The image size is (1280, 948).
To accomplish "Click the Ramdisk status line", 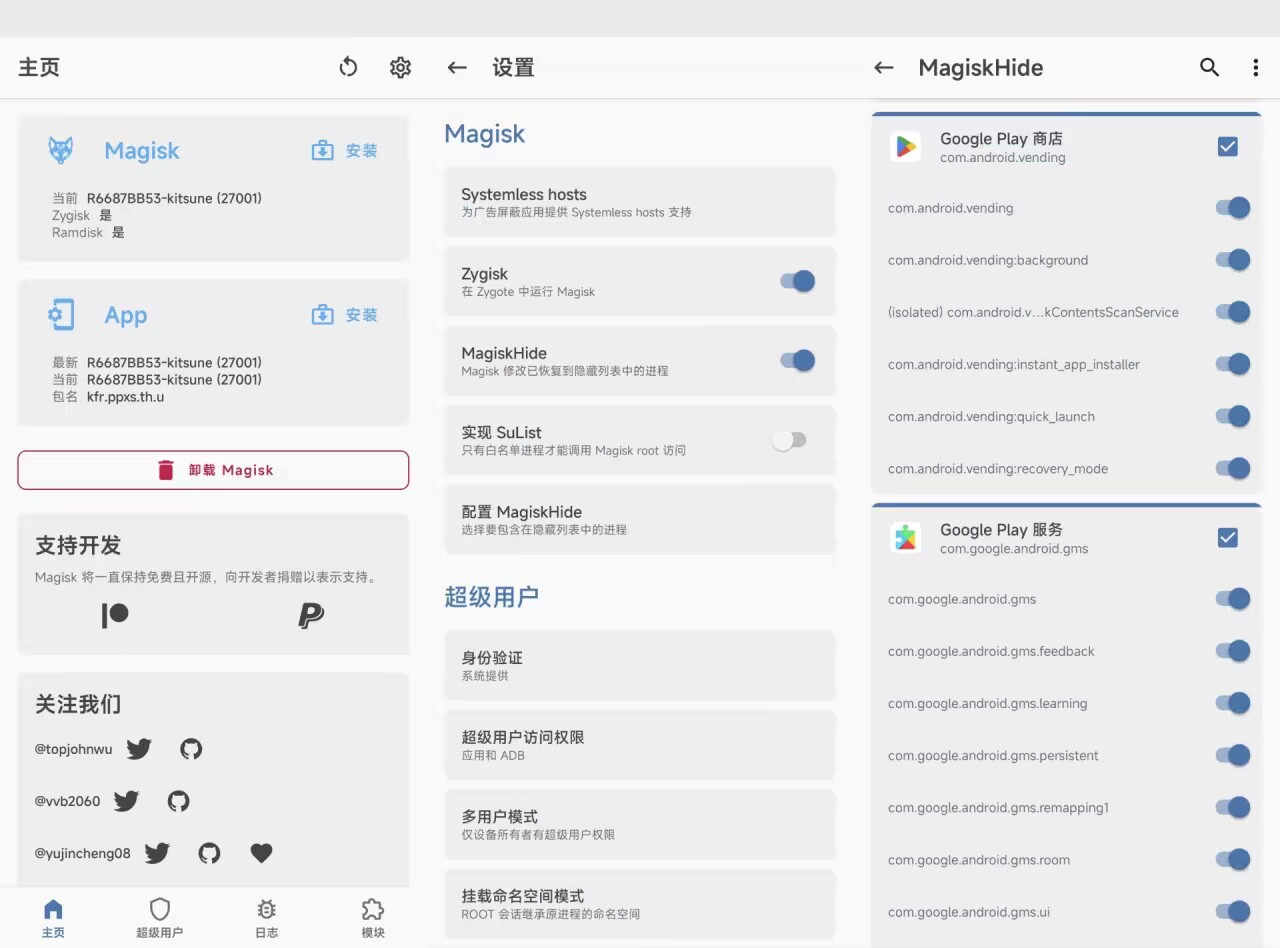I will coord(88,232).
